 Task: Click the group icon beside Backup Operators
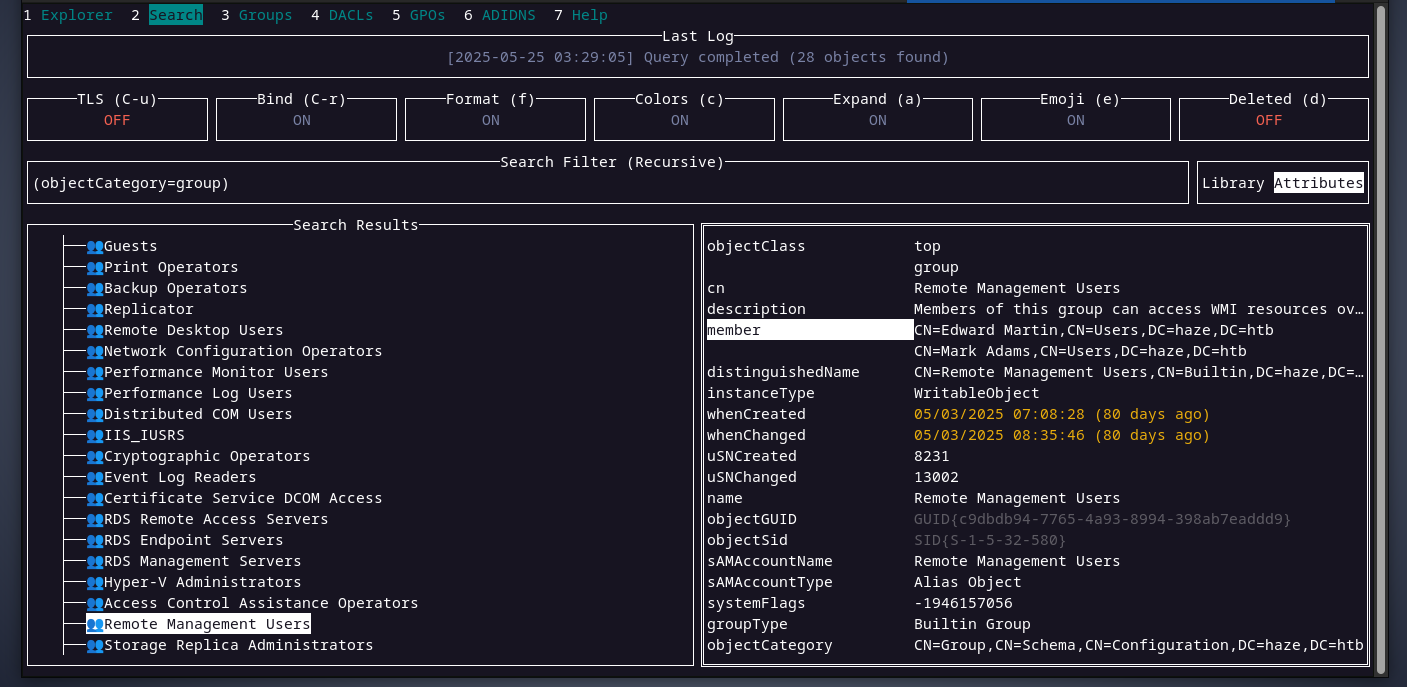(x=95, y=288)
